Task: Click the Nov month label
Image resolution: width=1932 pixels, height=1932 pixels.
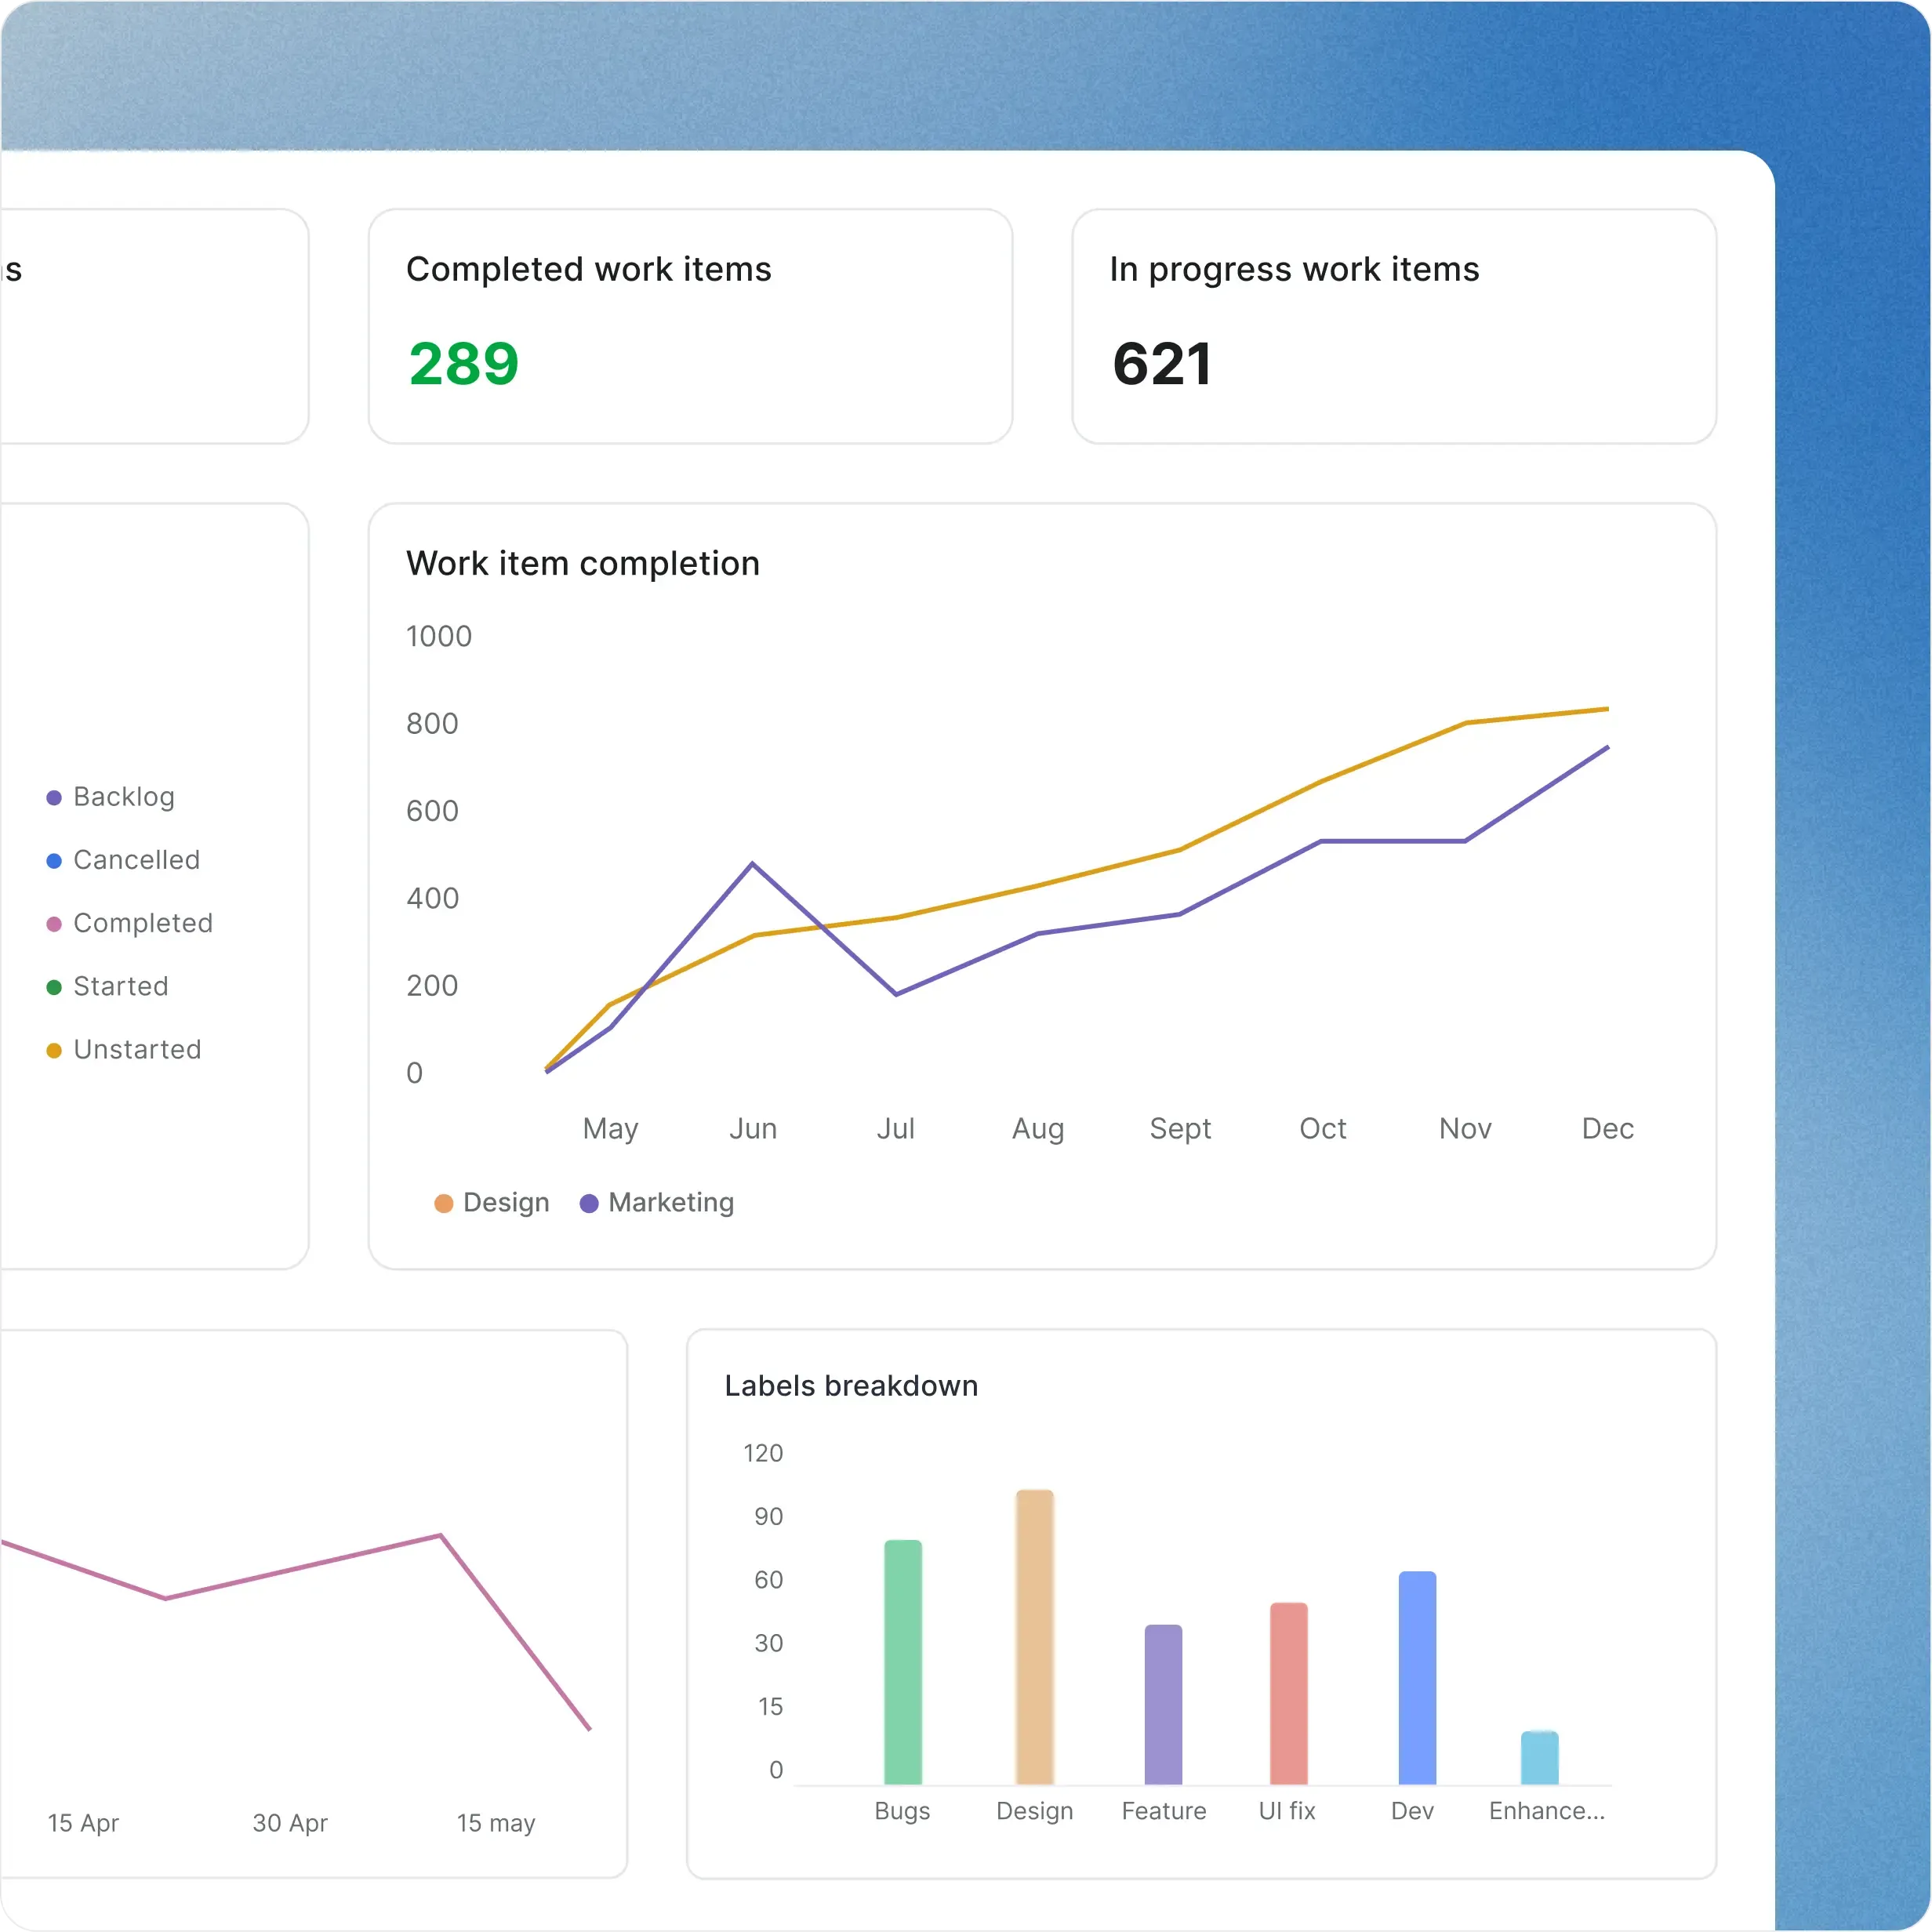Action: [x=1465, y=1129]
